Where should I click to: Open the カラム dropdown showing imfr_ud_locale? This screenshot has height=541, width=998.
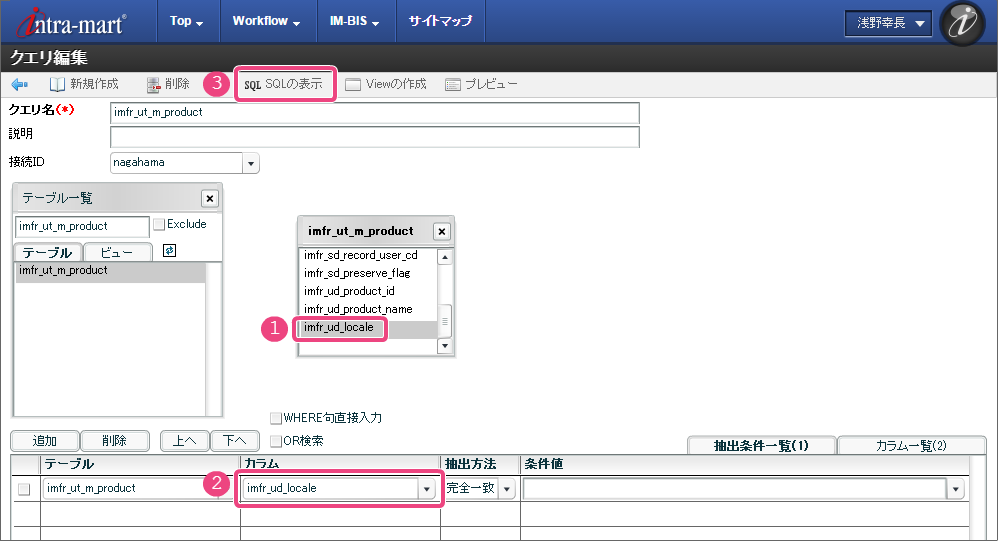426,489
